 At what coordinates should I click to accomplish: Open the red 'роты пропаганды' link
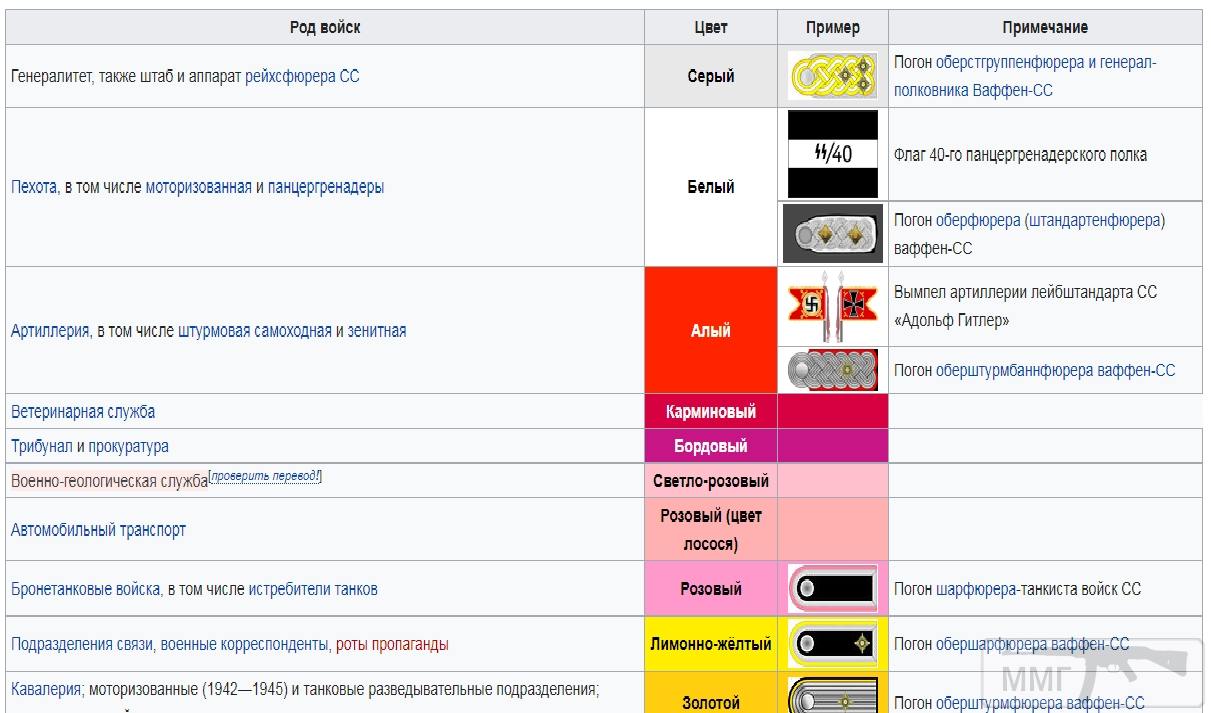(392, 644)
